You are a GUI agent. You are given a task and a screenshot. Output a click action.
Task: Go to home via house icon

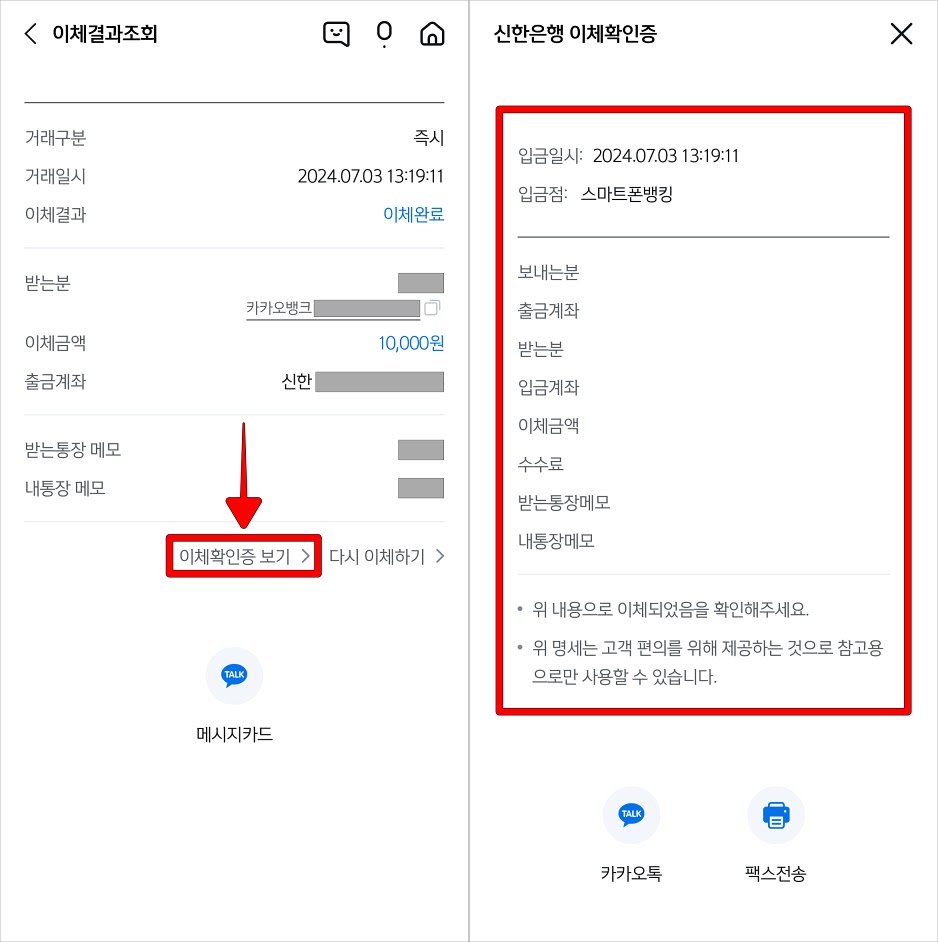432,34
